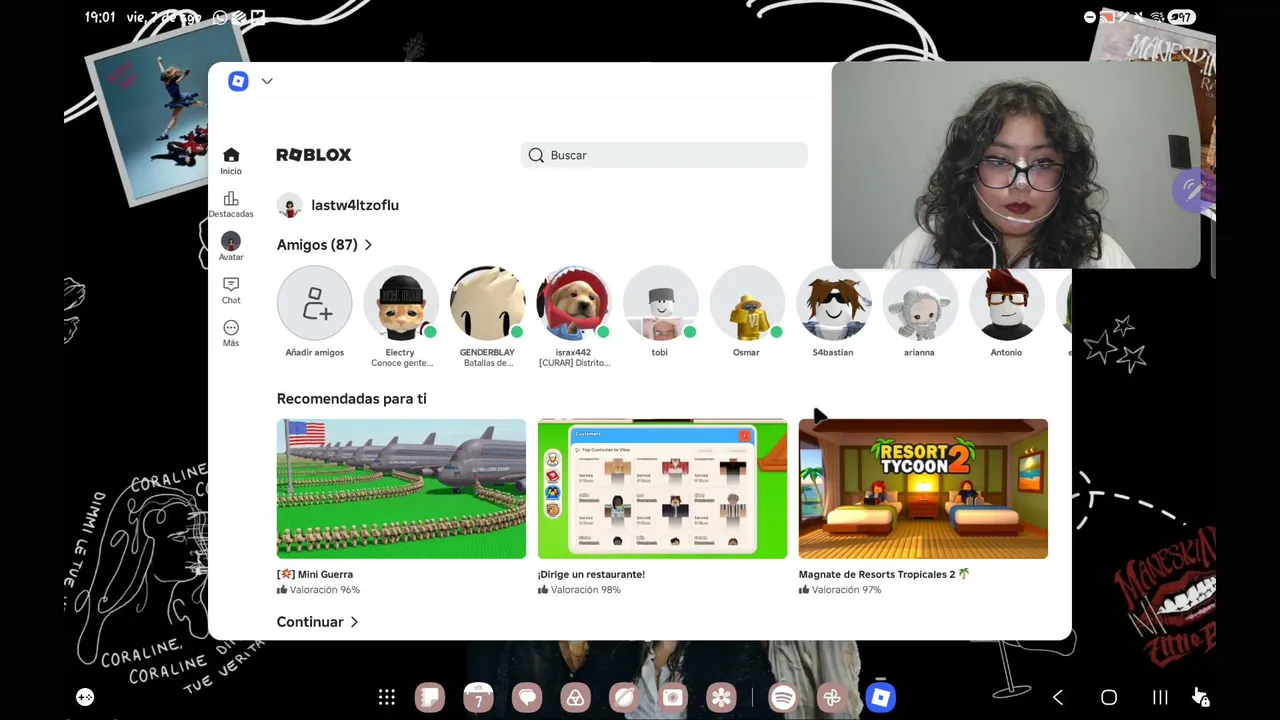Open the lastw4ltzoflu profile avatar
1280x720 pixels.
click(290, 205)
